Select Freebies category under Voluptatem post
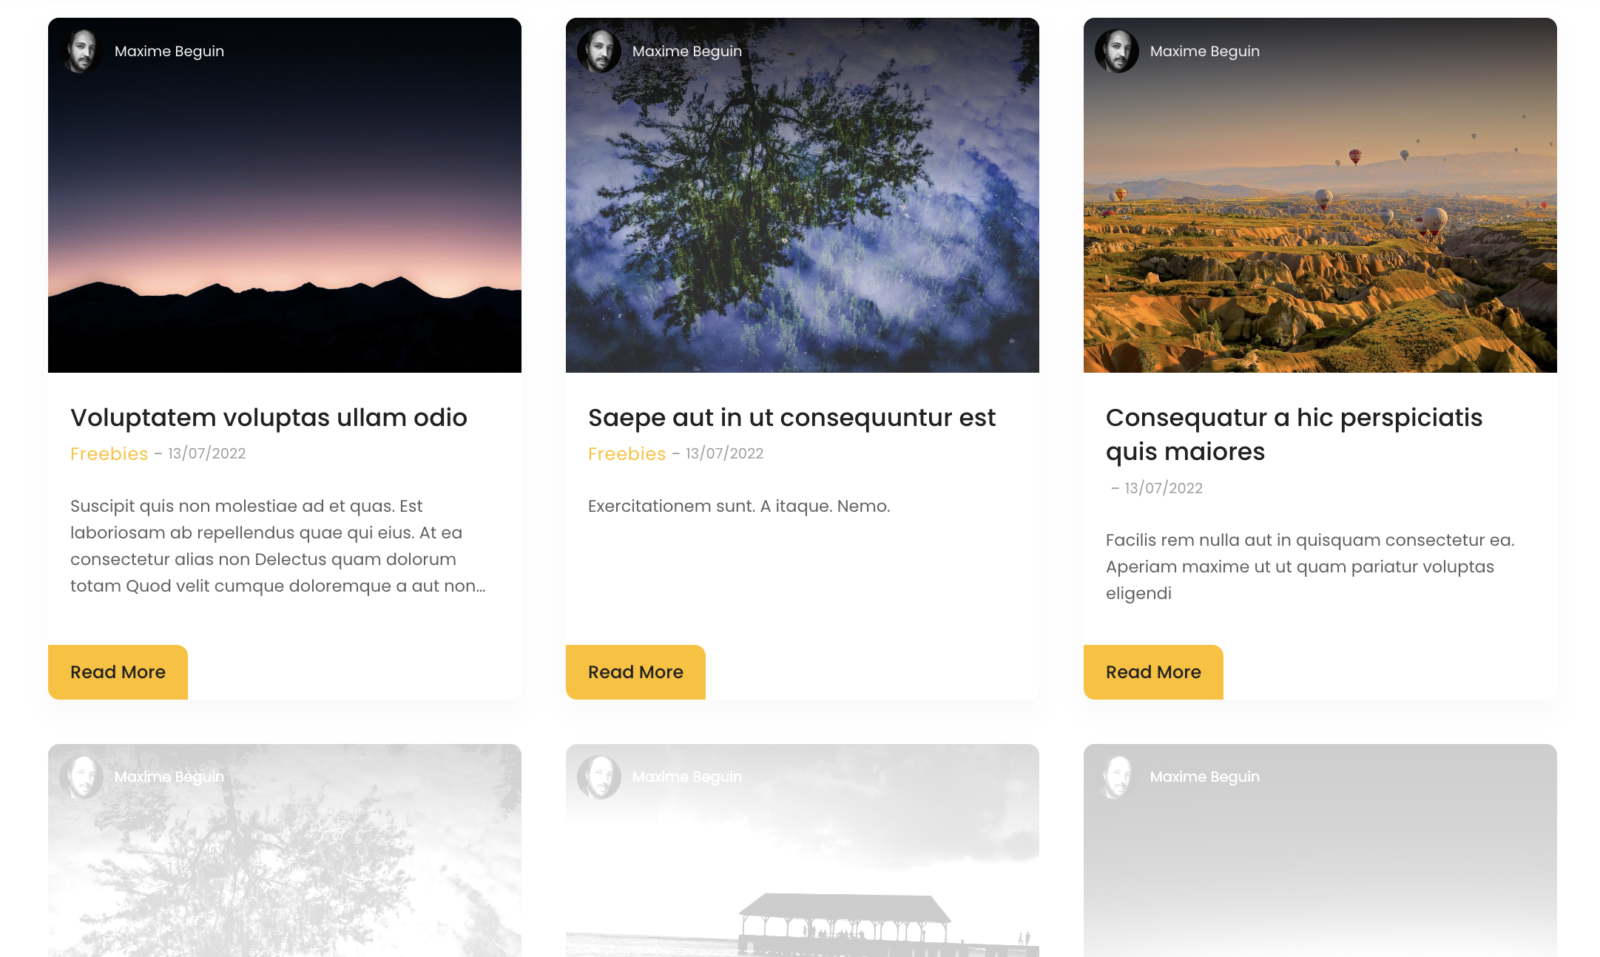This screenshot has height=957, width=1600. point(109,454)
